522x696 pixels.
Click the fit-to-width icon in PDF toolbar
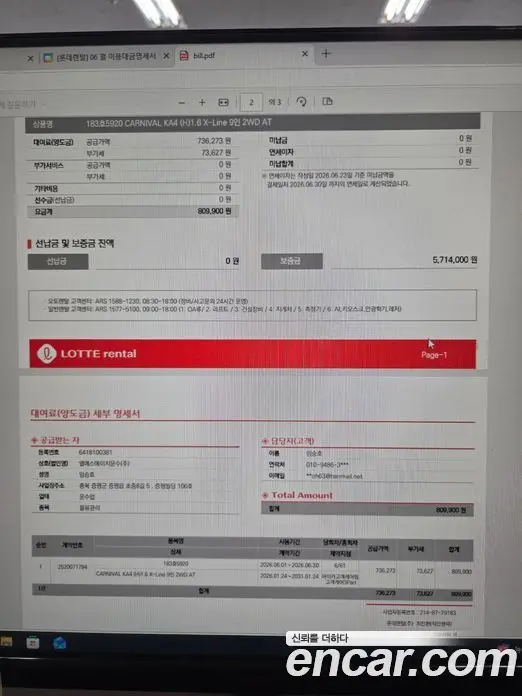[223, 103]
